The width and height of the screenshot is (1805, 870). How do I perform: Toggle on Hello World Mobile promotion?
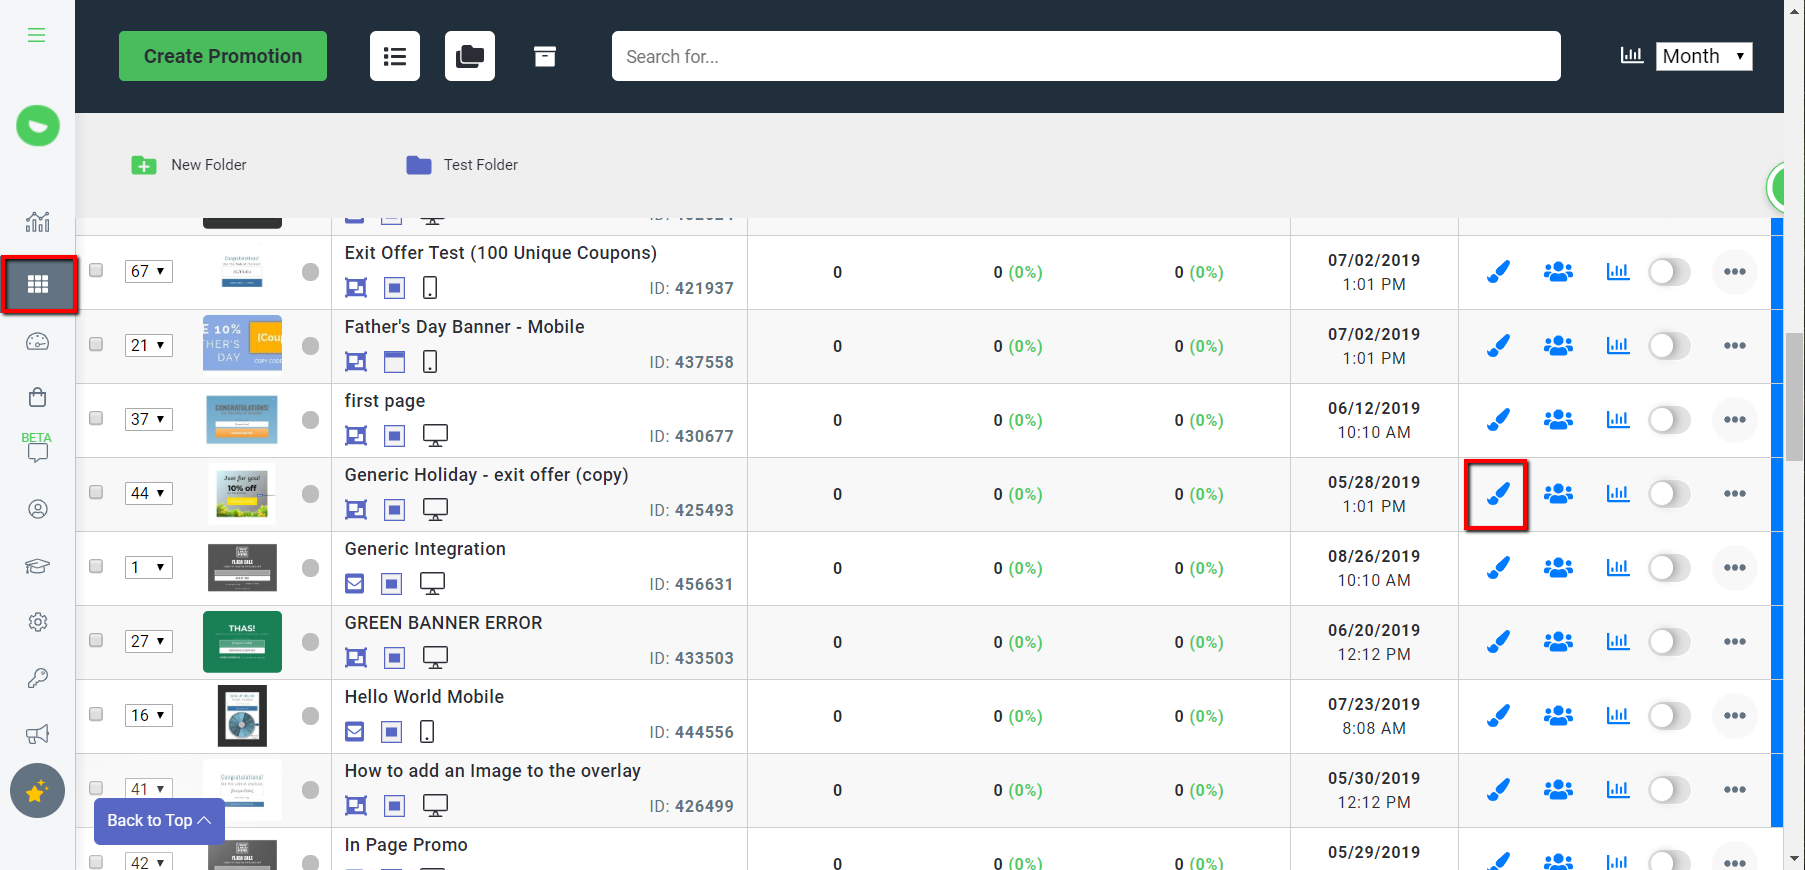(1668, 716)
